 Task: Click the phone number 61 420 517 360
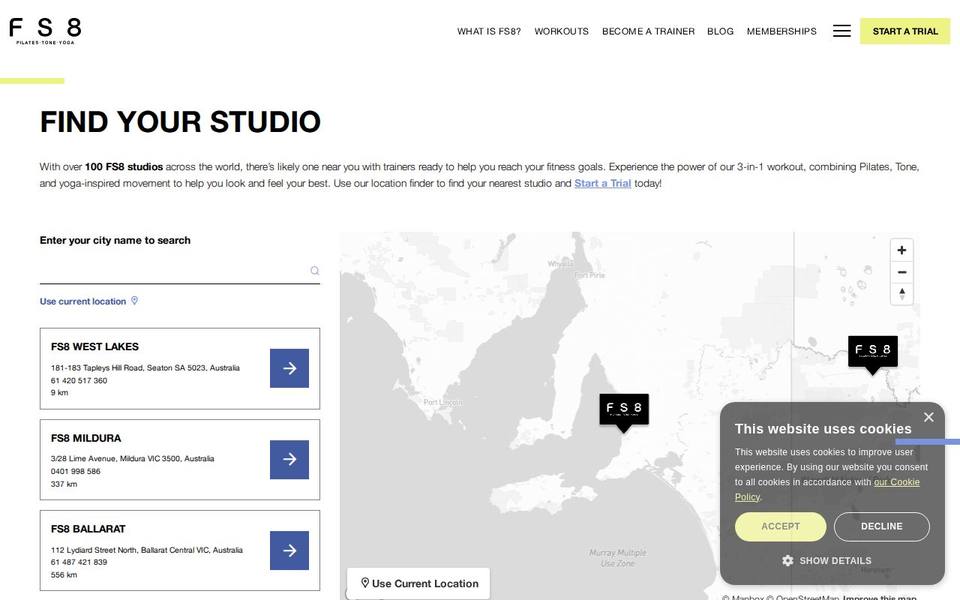click(x=79, y=381)
